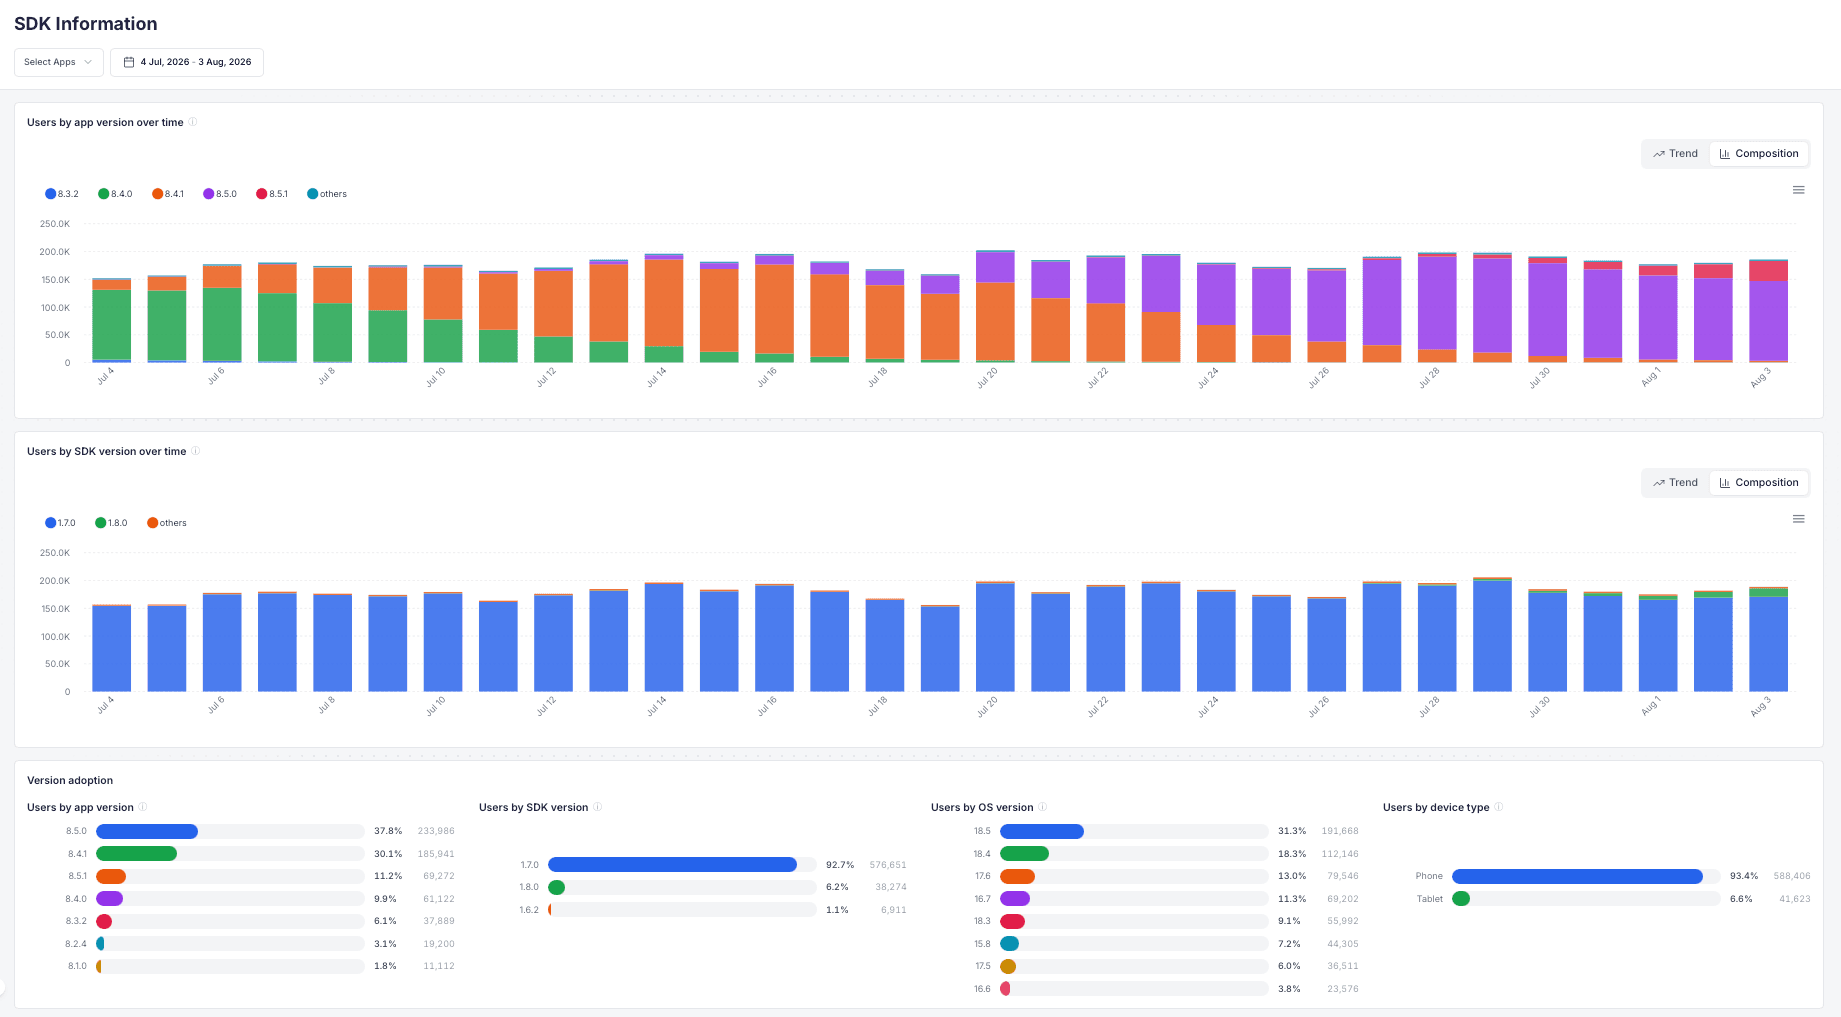Click the 191,668 count for OS 18.5
This screenshot has width=1841, height=1017.
click(x=1340, y=831)
